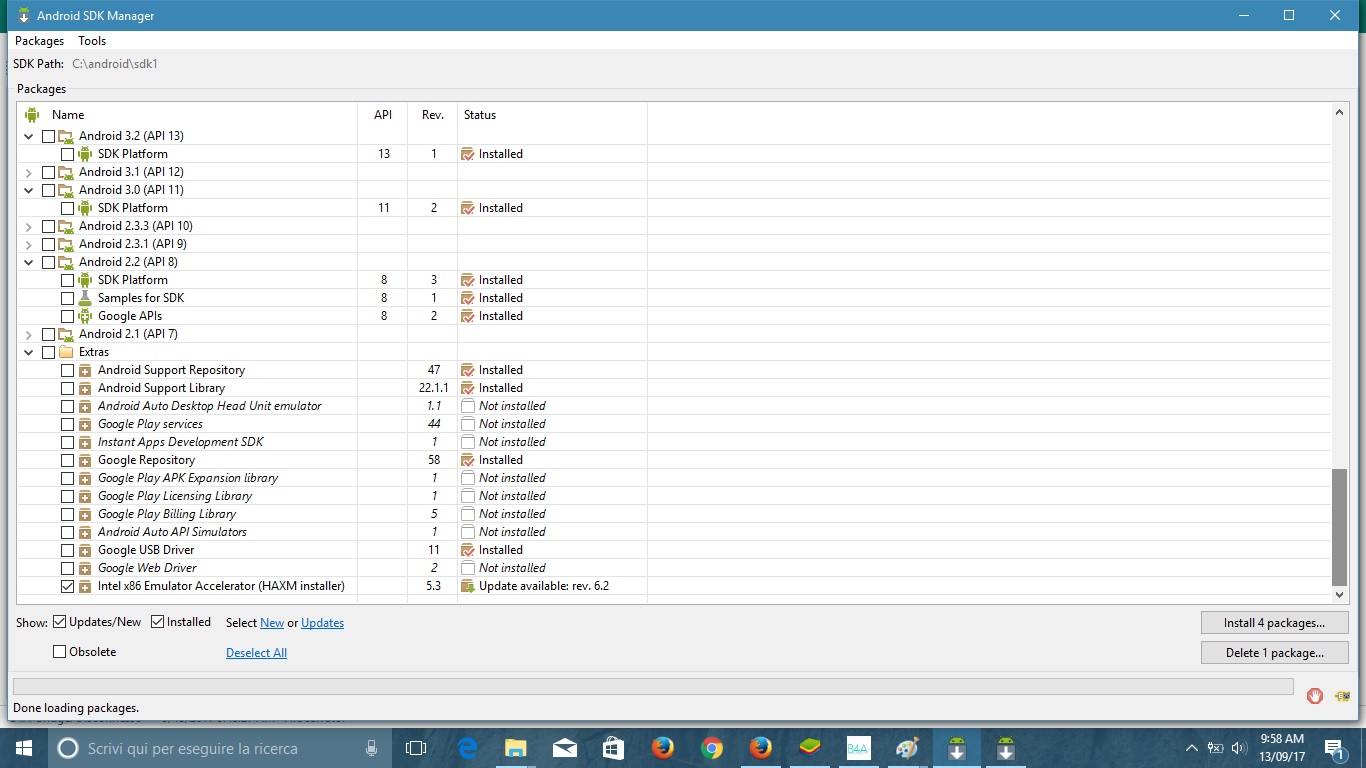Check the Google Play services checkbox
This screenshot has width=1366, height=768.
click(67, 424)
